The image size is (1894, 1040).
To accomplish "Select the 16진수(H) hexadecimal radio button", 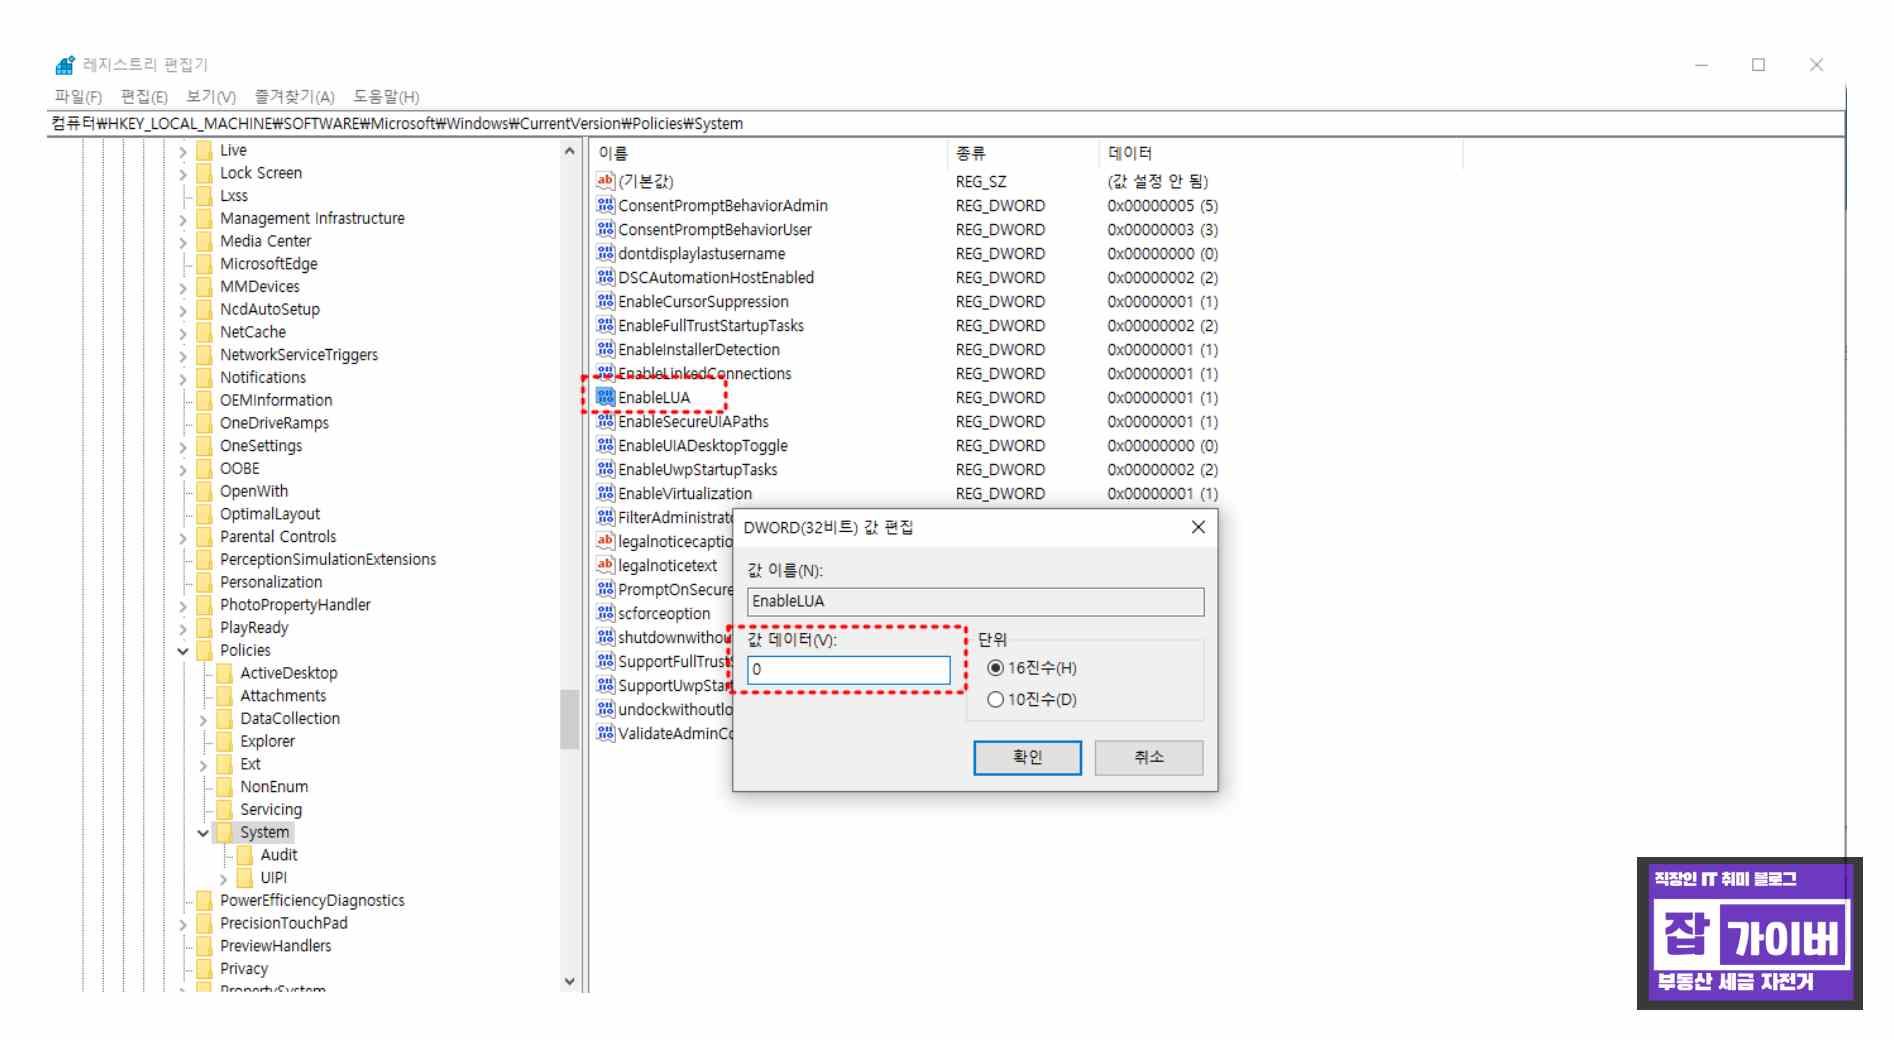I will [x=995, y=668].
